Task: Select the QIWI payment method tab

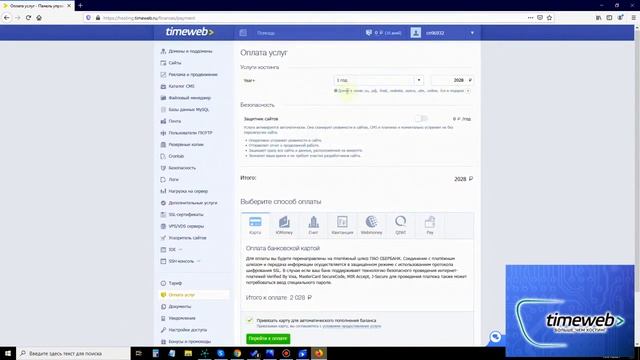Action: [400, 226]
